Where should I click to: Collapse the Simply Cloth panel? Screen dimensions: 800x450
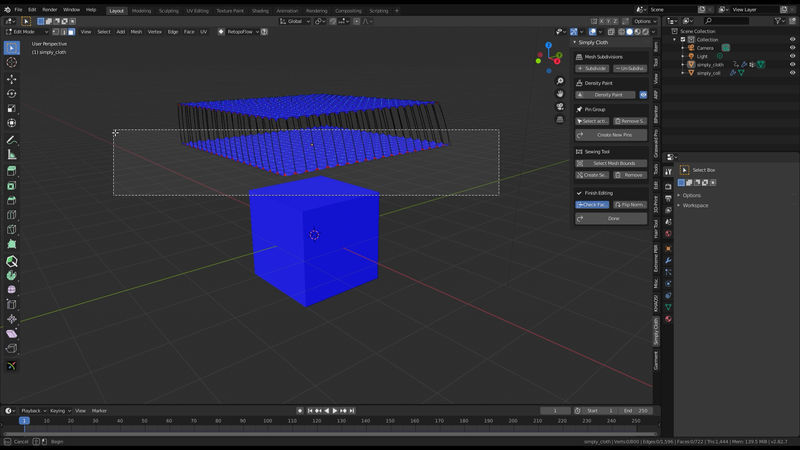pos(575,42)
